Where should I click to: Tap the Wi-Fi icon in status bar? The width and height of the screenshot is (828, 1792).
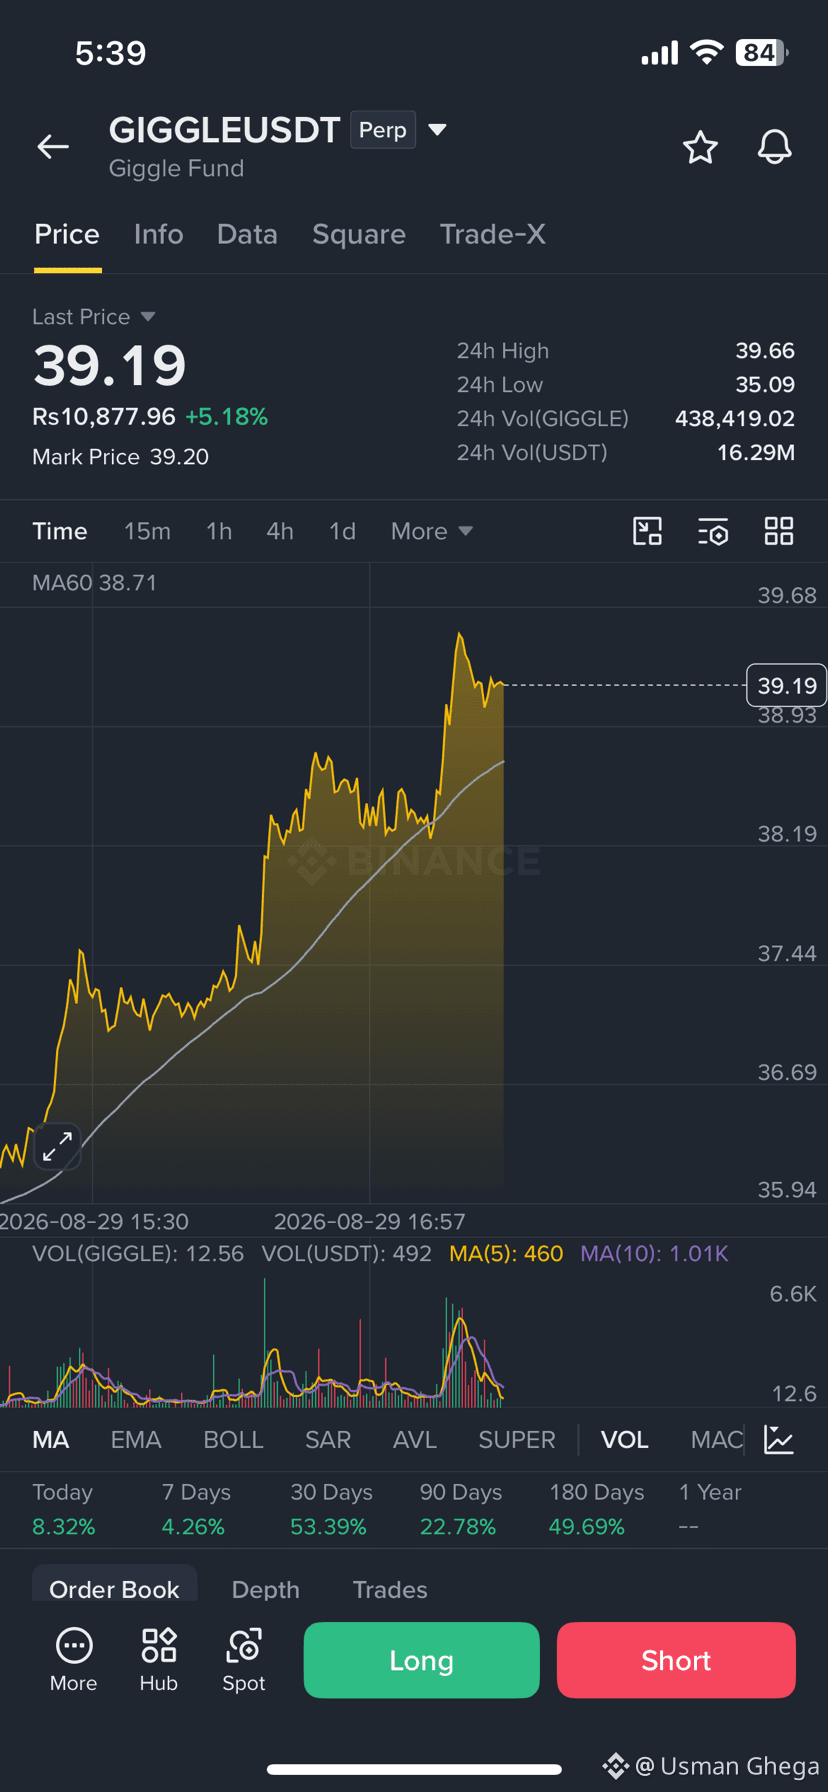(707, 53)
